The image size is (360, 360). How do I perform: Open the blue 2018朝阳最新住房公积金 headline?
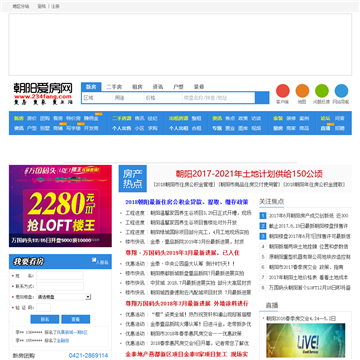187,202
